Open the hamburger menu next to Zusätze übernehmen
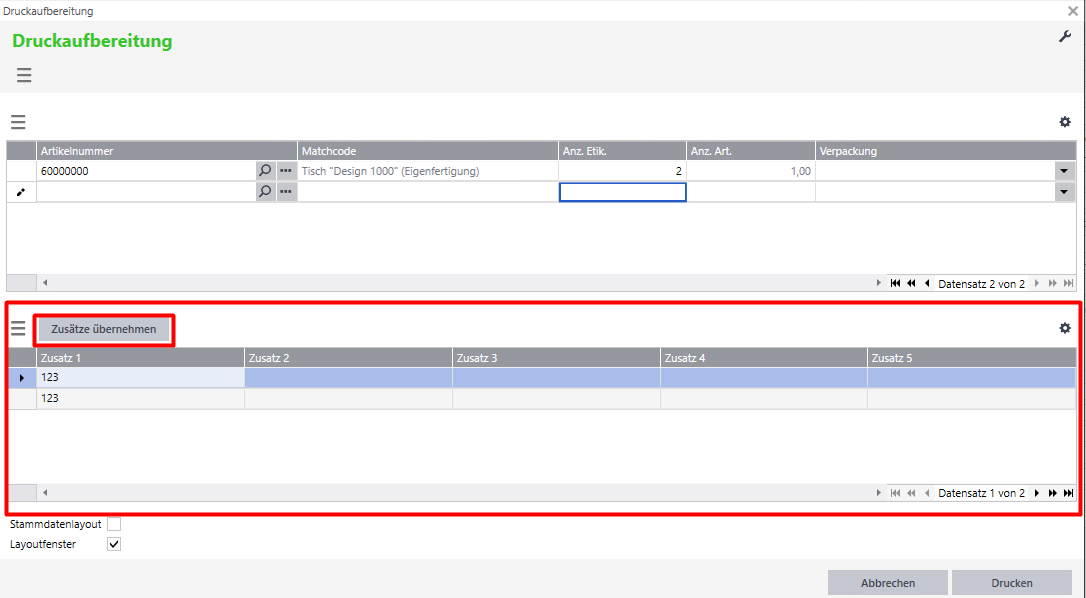 click(x=18, y=328)
